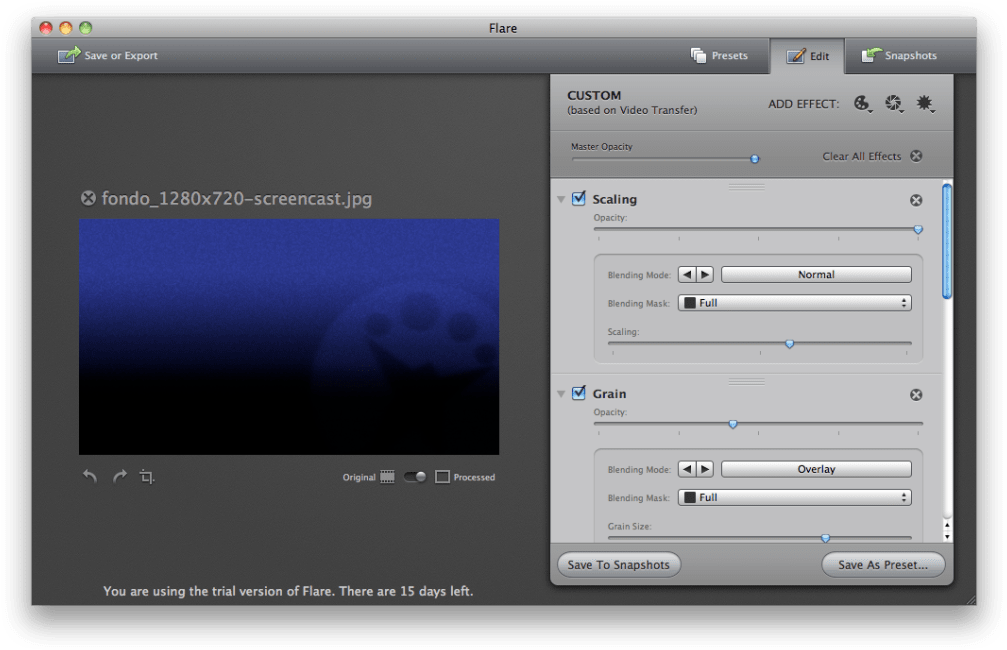This screenshot has height=650, width=1007.
Task: Switch to the Presets tab
Action: point(721,56)
